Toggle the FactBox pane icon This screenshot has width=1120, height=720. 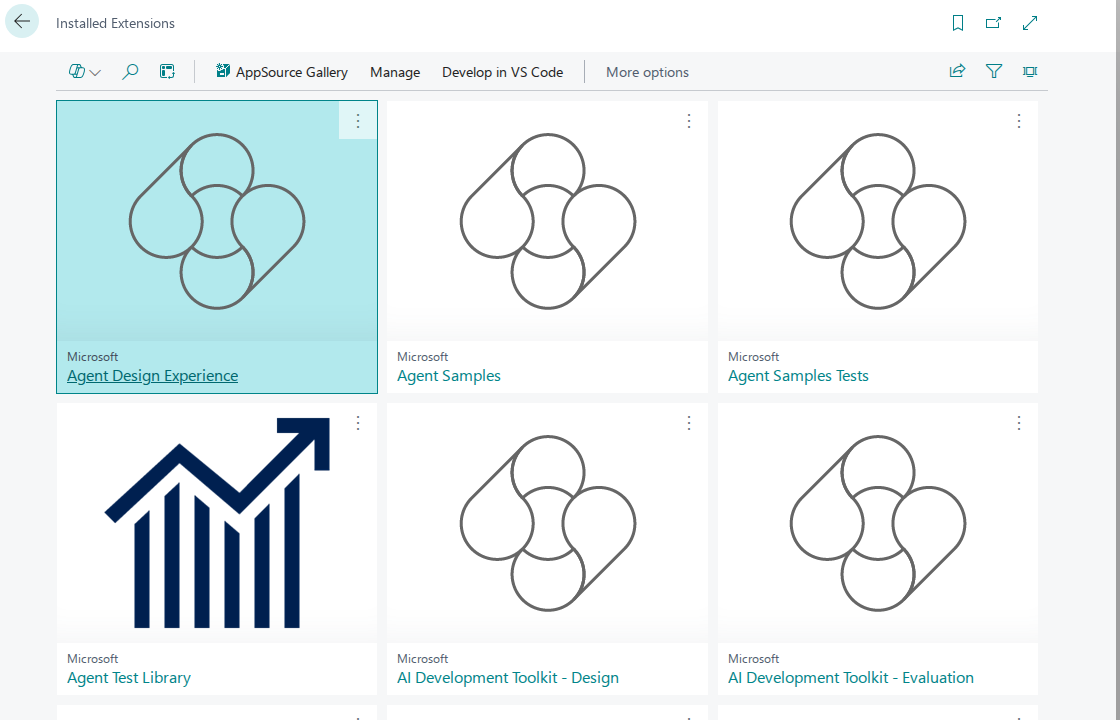coord(1030,71)
